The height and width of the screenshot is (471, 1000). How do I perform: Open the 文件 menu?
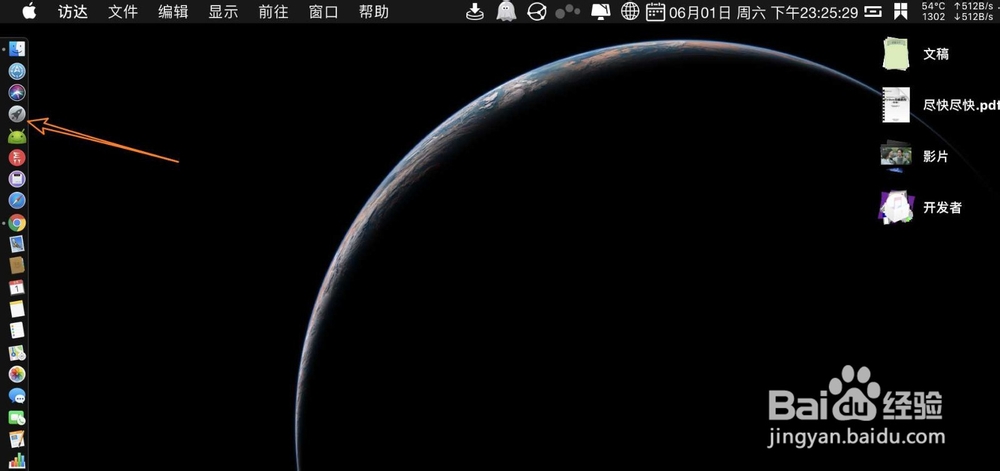[x=123, y=11]
